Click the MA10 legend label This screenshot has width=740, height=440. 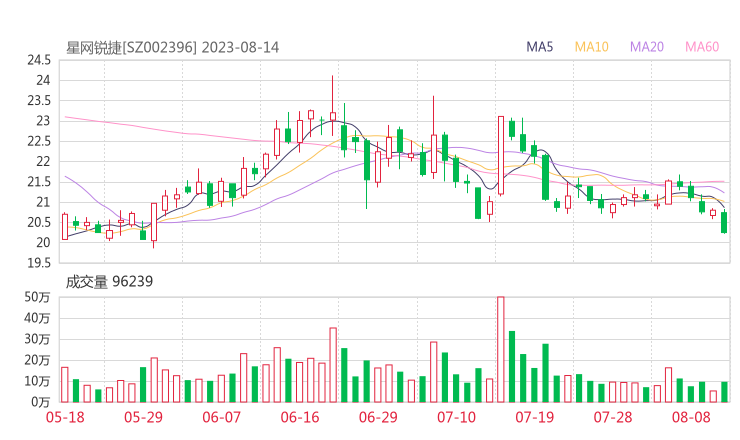[591, 47]
